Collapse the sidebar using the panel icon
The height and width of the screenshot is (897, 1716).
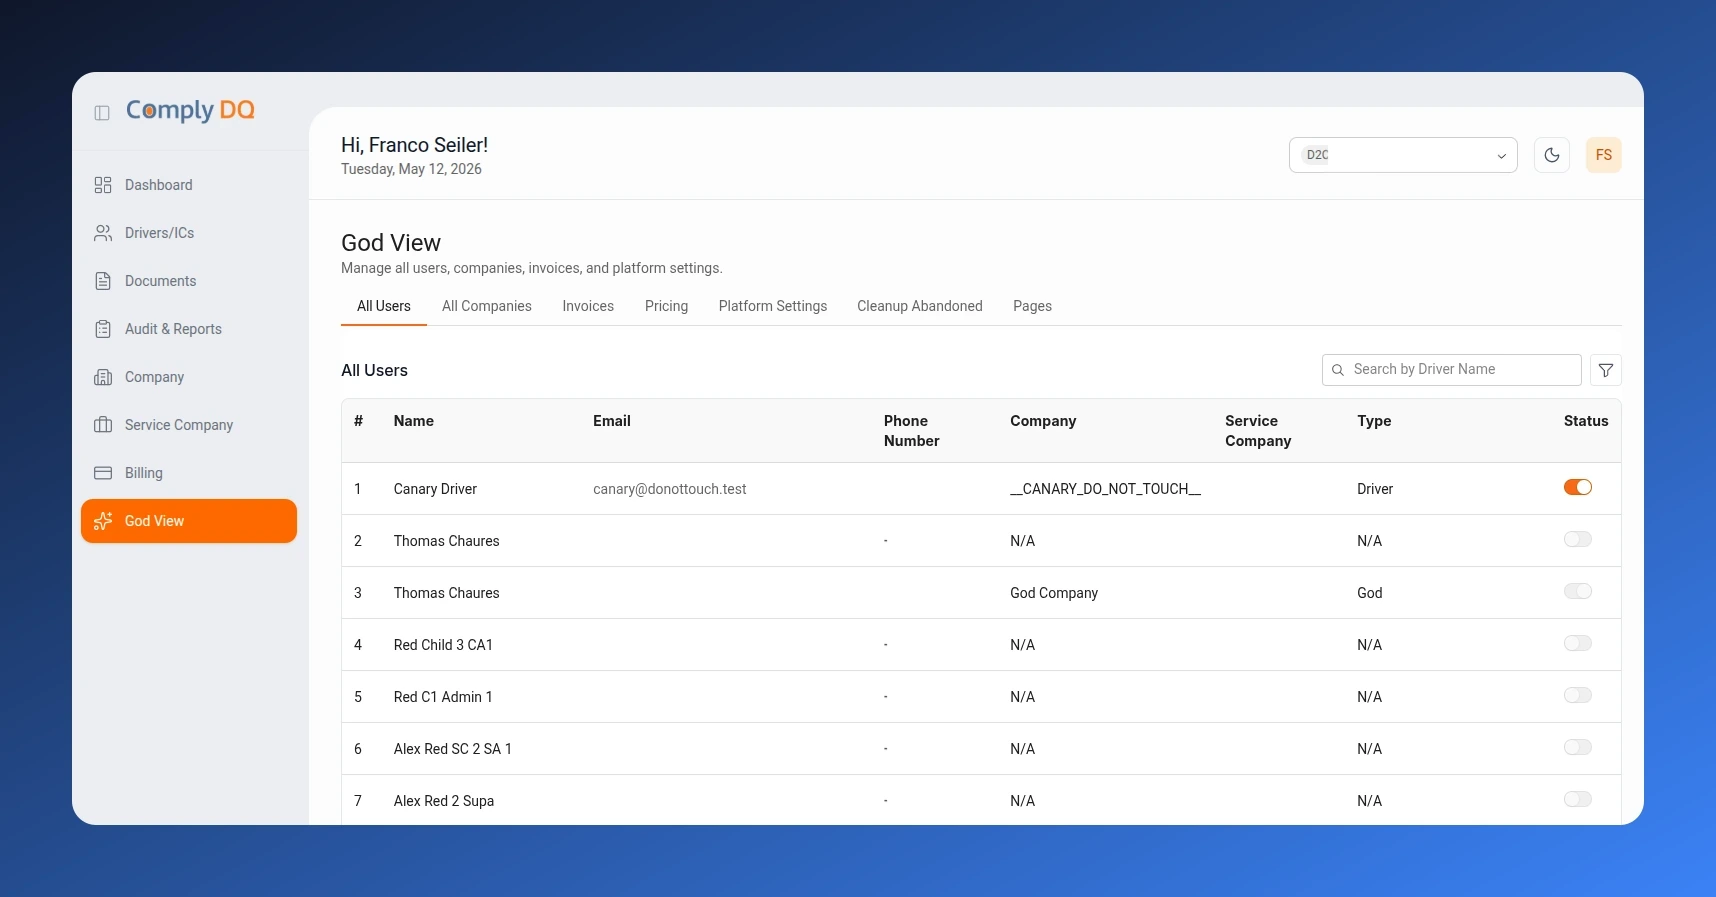point(102,113)
